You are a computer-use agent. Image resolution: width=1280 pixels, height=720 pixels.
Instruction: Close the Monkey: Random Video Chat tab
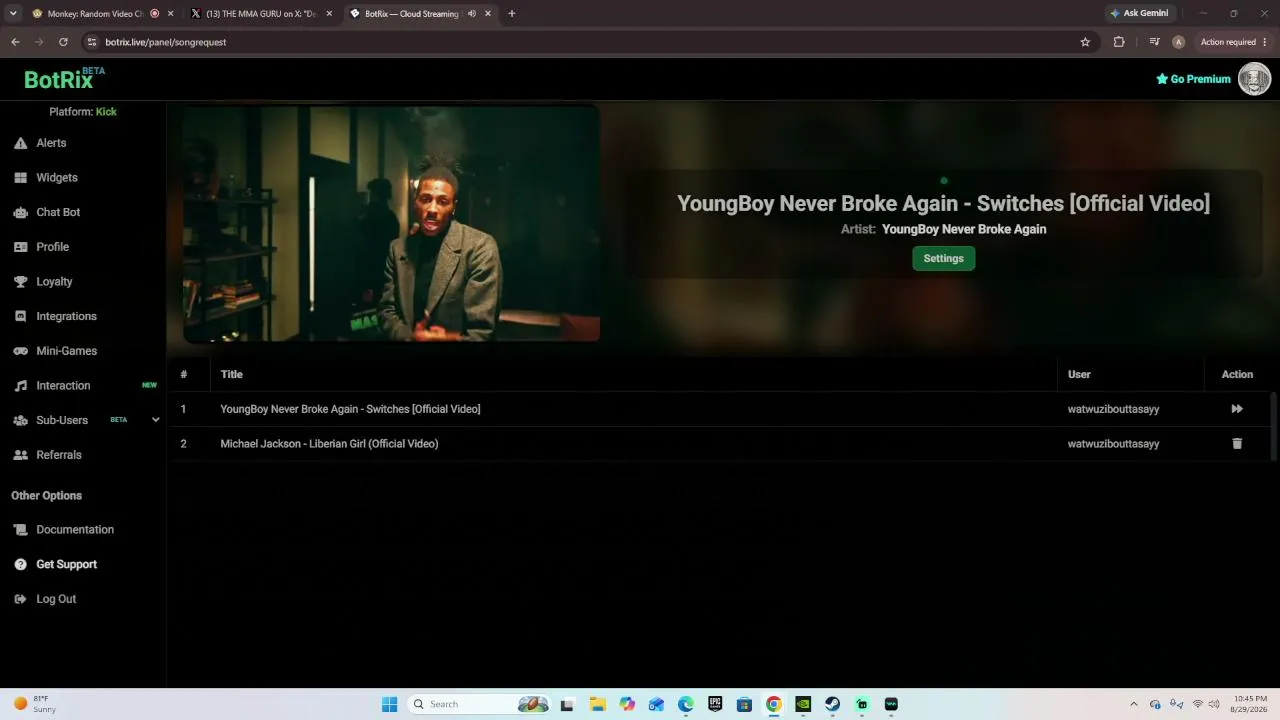pos(171,14)
